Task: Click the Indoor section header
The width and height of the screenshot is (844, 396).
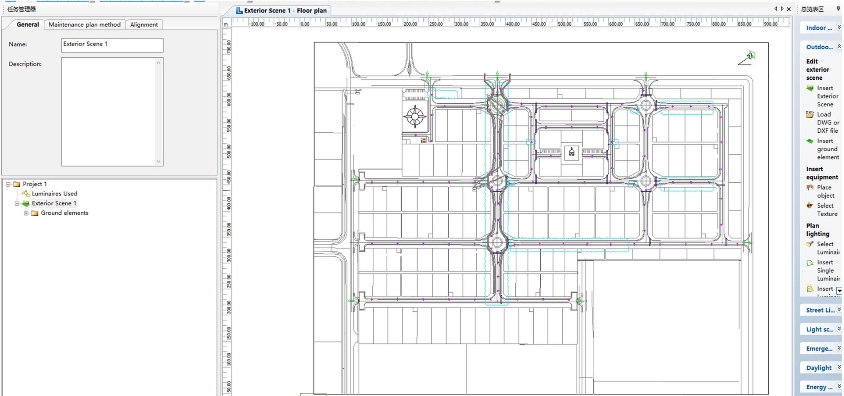Action: click(820, 27)
